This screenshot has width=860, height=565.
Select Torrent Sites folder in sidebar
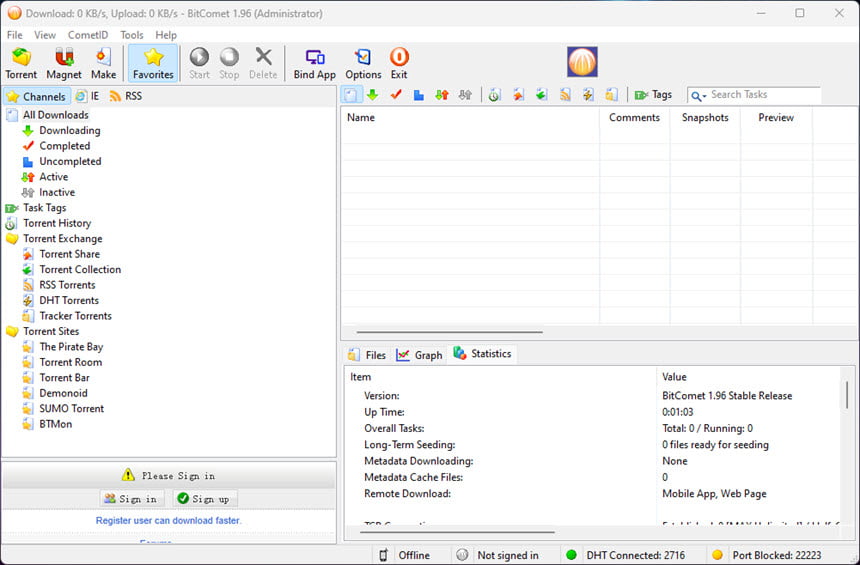point(51,331)
